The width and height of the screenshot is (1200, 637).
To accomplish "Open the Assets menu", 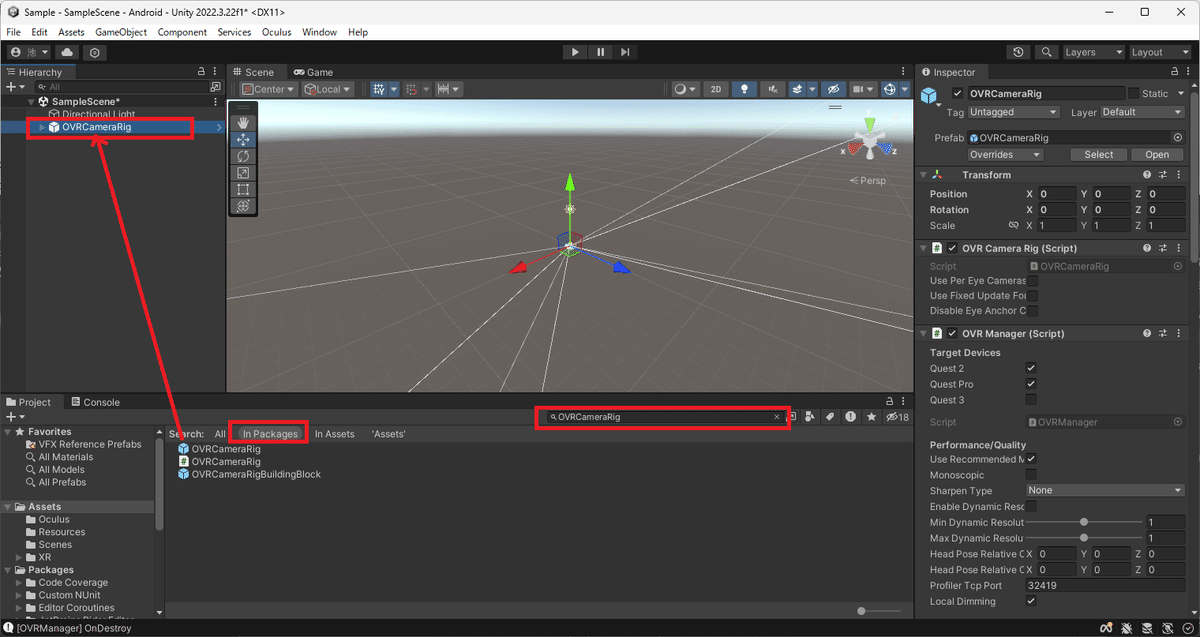I will pyautogui.click(x=71, y=32).
